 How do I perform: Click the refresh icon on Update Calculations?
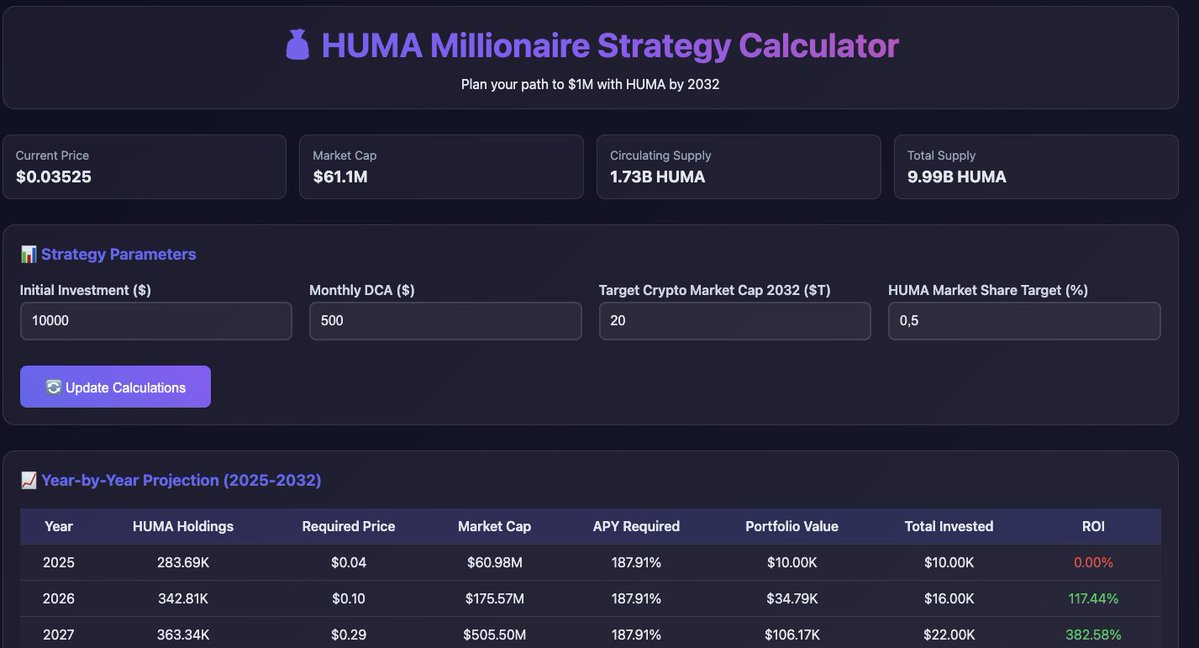(x=54, y=387)
